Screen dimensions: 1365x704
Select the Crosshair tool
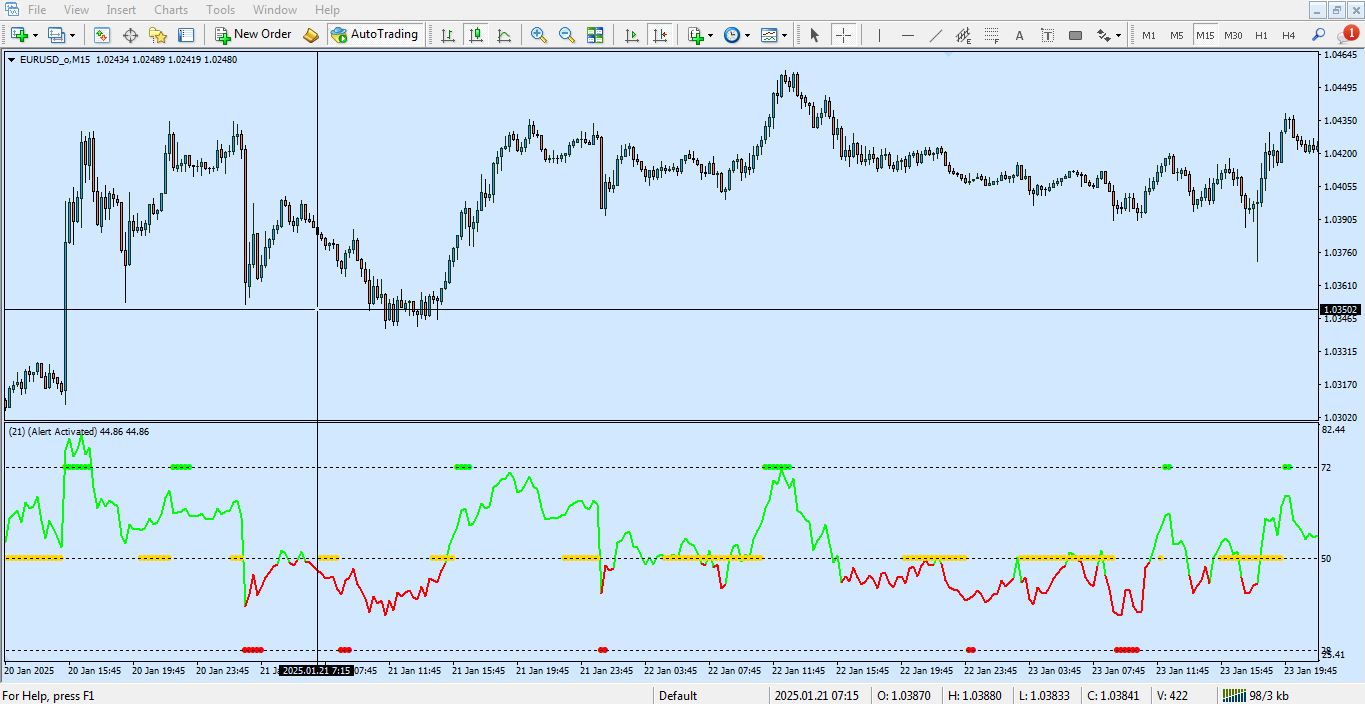(843, 35)
